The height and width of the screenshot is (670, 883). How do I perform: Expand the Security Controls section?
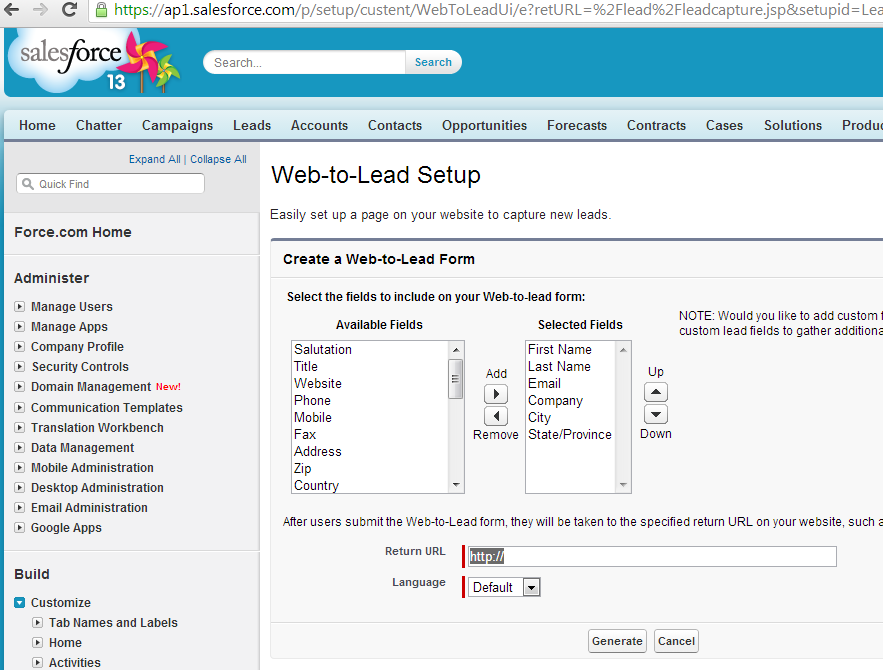coord(20,367)
